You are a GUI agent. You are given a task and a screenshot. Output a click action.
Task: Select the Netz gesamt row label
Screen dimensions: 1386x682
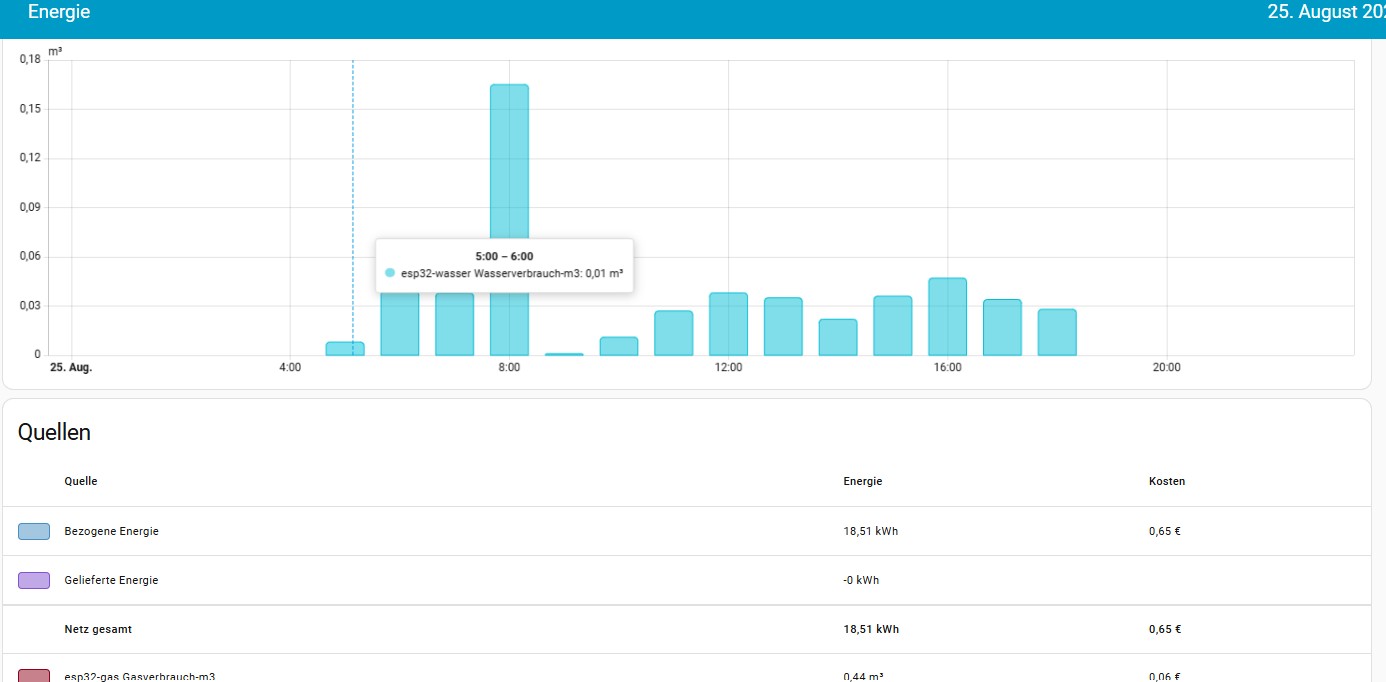[x=98, y=629]
